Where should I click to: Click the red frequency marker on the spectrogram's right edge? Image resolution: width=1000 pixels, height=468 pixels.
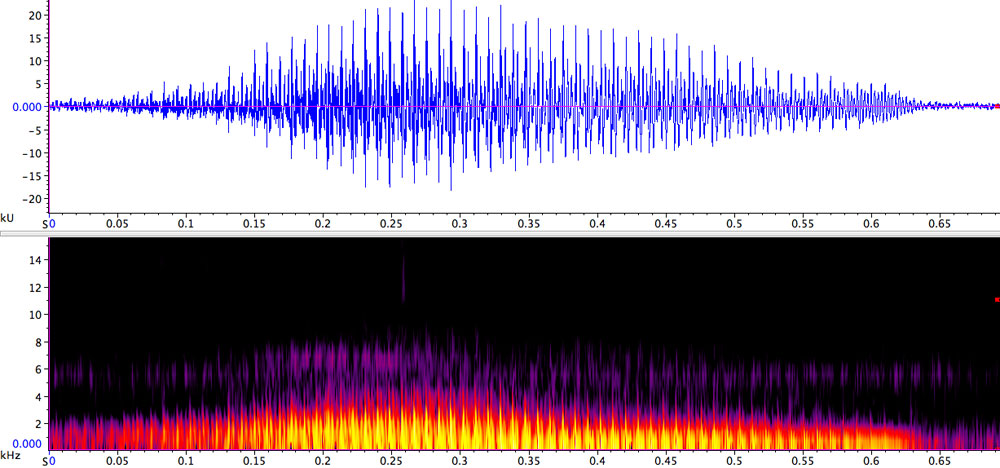coord(996,299)
